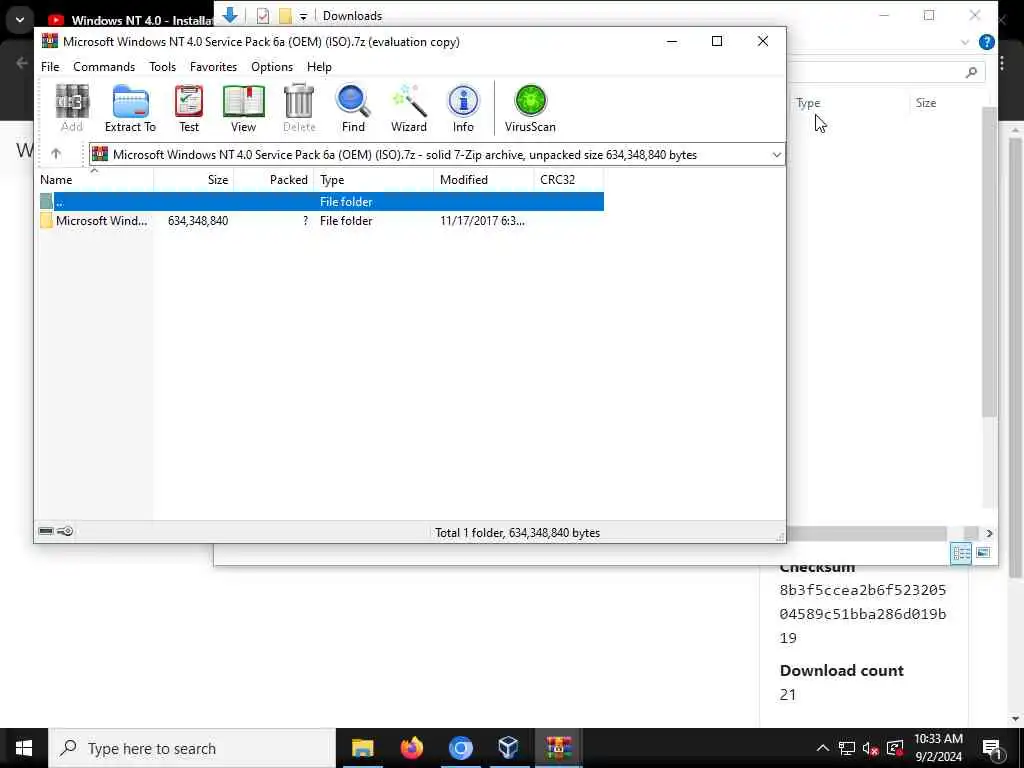This screenshot has width=1024, height=768.
Task: Click the browser back arrow
Action: coord(22,63)
